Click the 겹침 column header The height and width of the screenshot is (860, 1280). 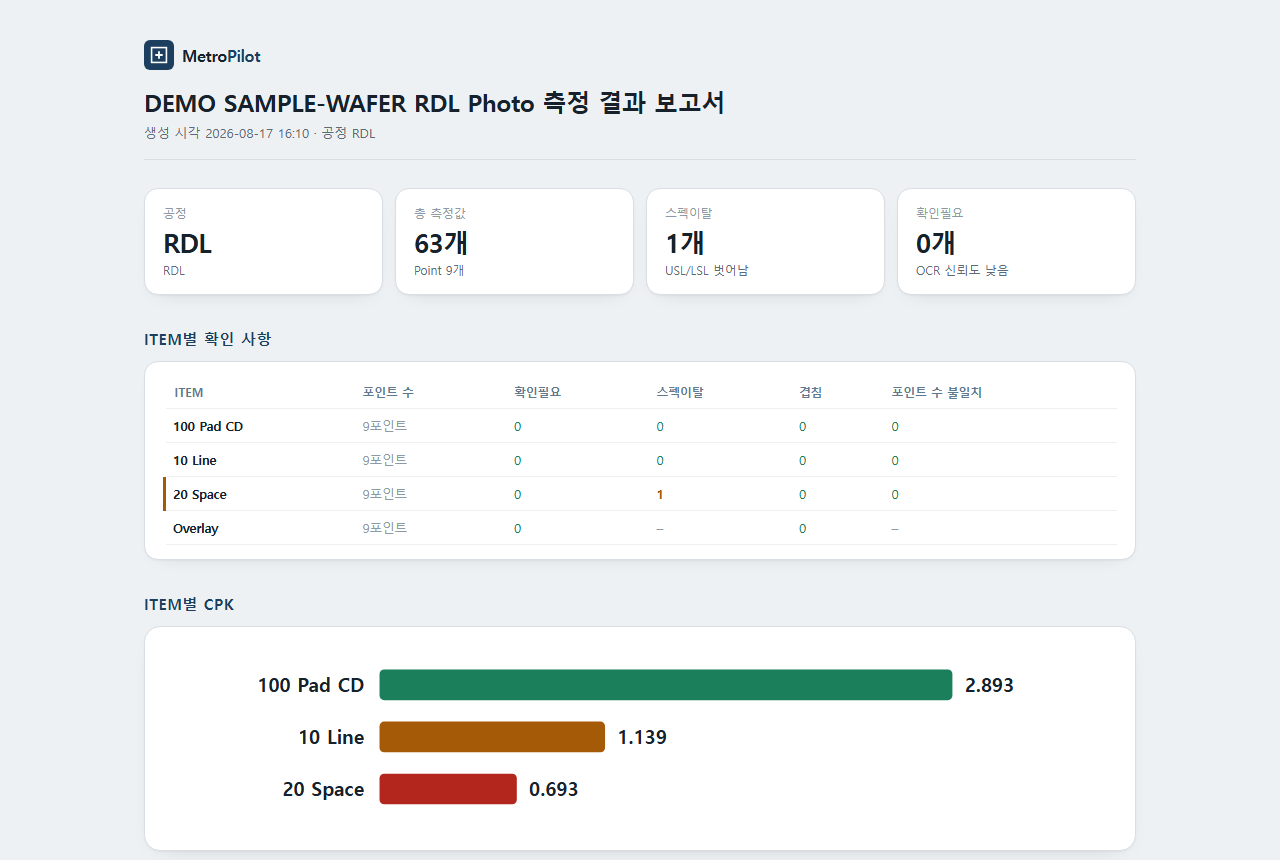(x=811, y=392)
